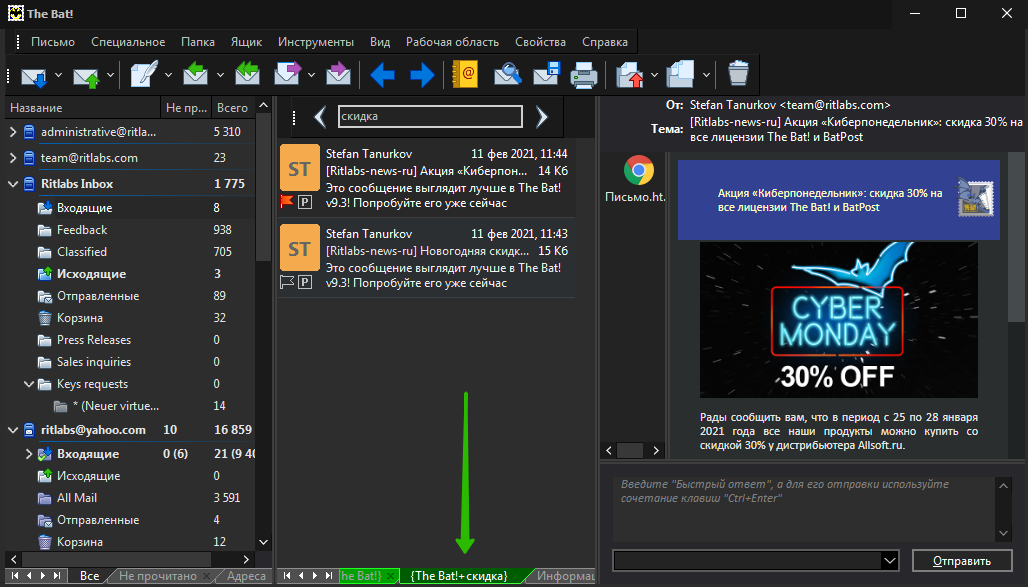Collapse the Ritlabs Inbox account tree
Image resolution: width=1028 pixels, height=587 pixels.
pos(13,184)
